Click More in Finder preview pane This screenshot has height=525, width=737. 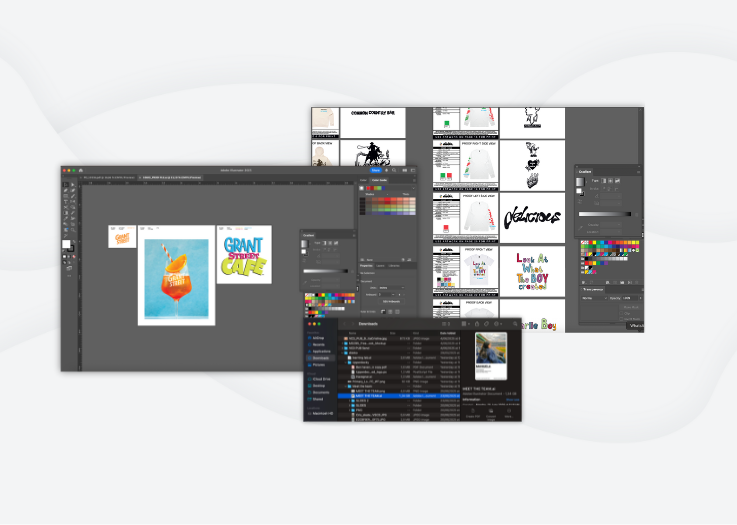coord(509,414)
